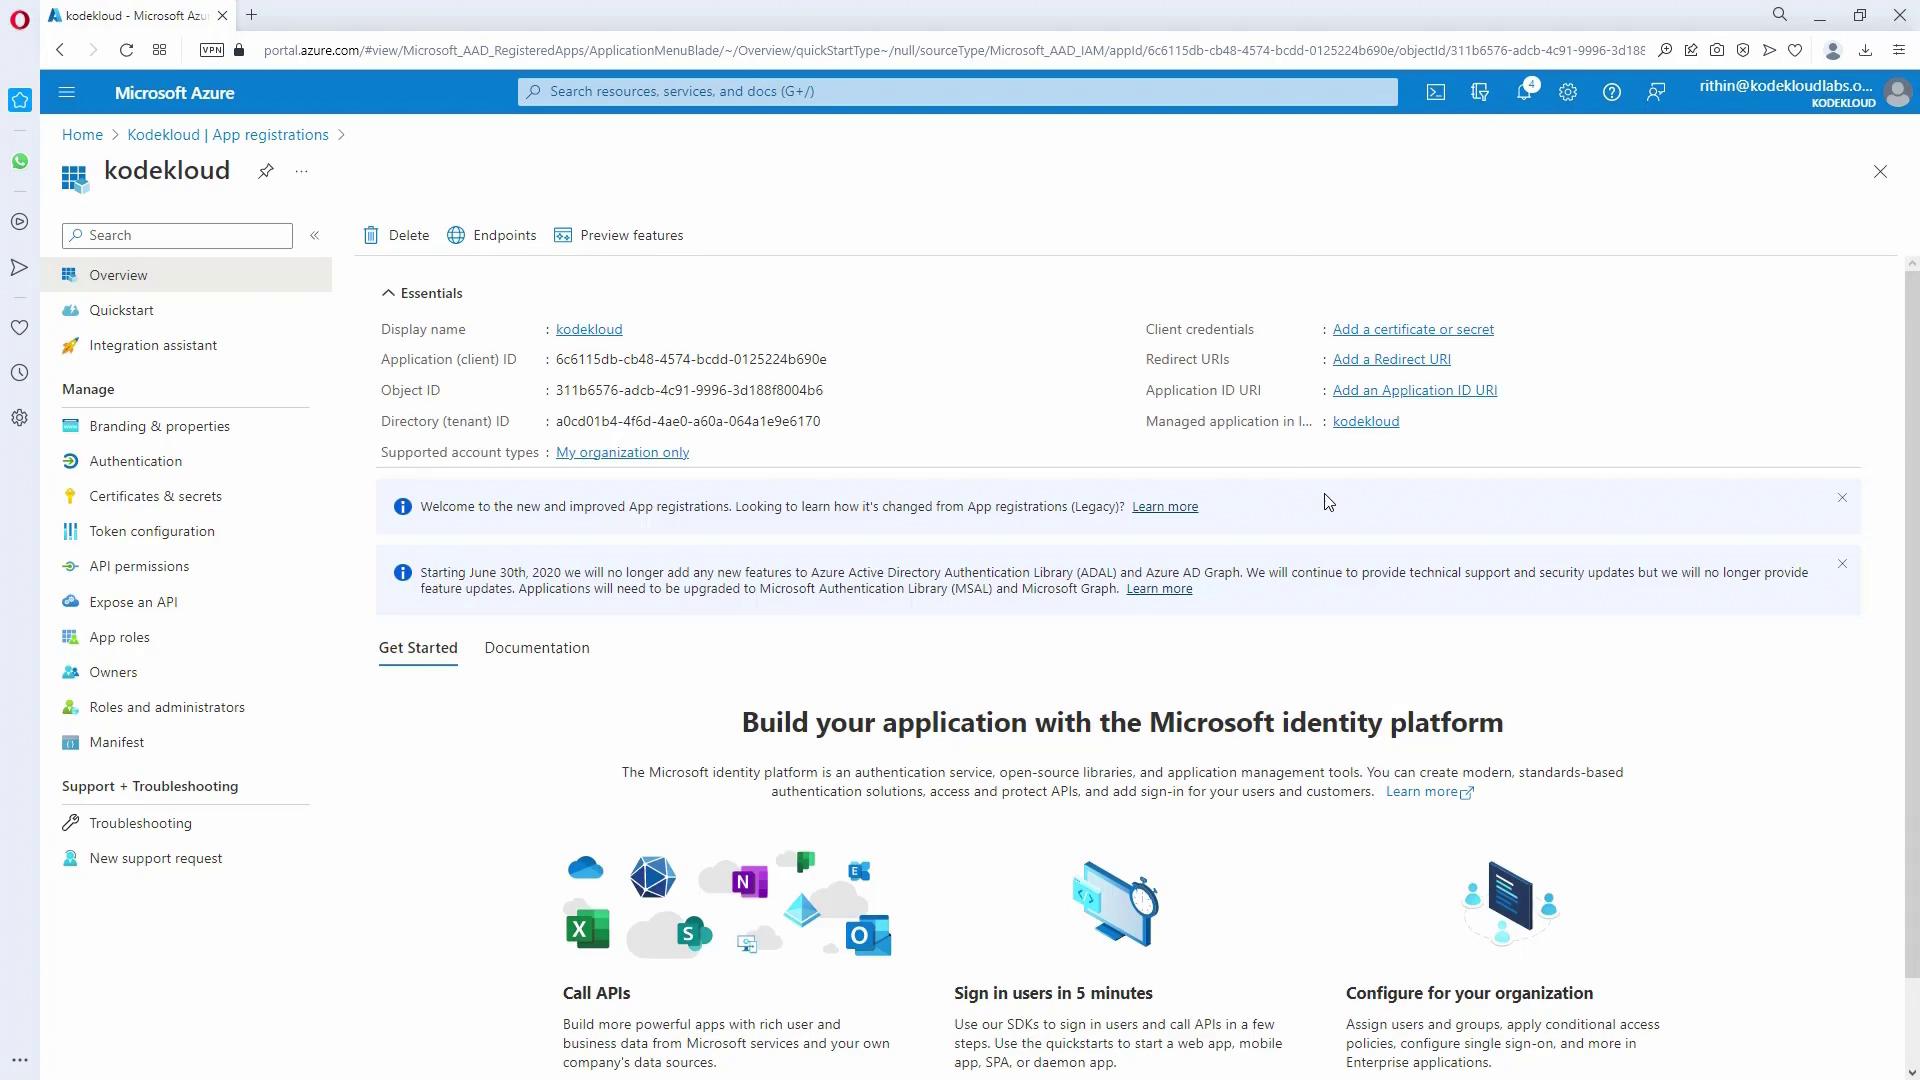Open more options ellipsis beside kodekloud
1920x1080 pixels.
[301, 171]
